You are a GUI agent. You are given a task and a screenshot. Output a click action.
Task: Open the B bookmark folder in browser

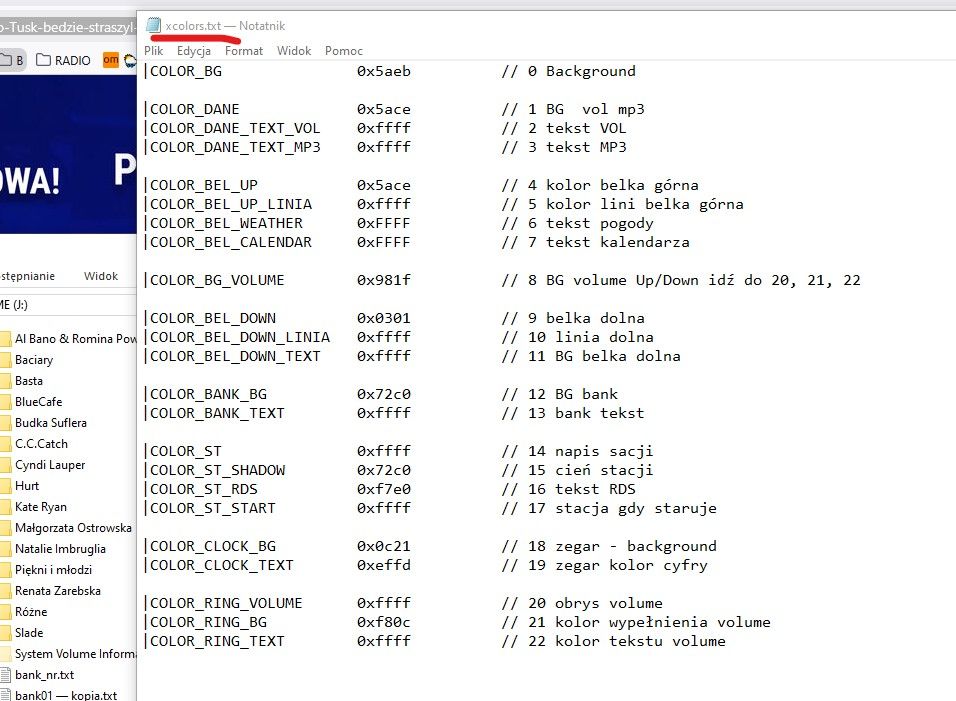[12, 60]
